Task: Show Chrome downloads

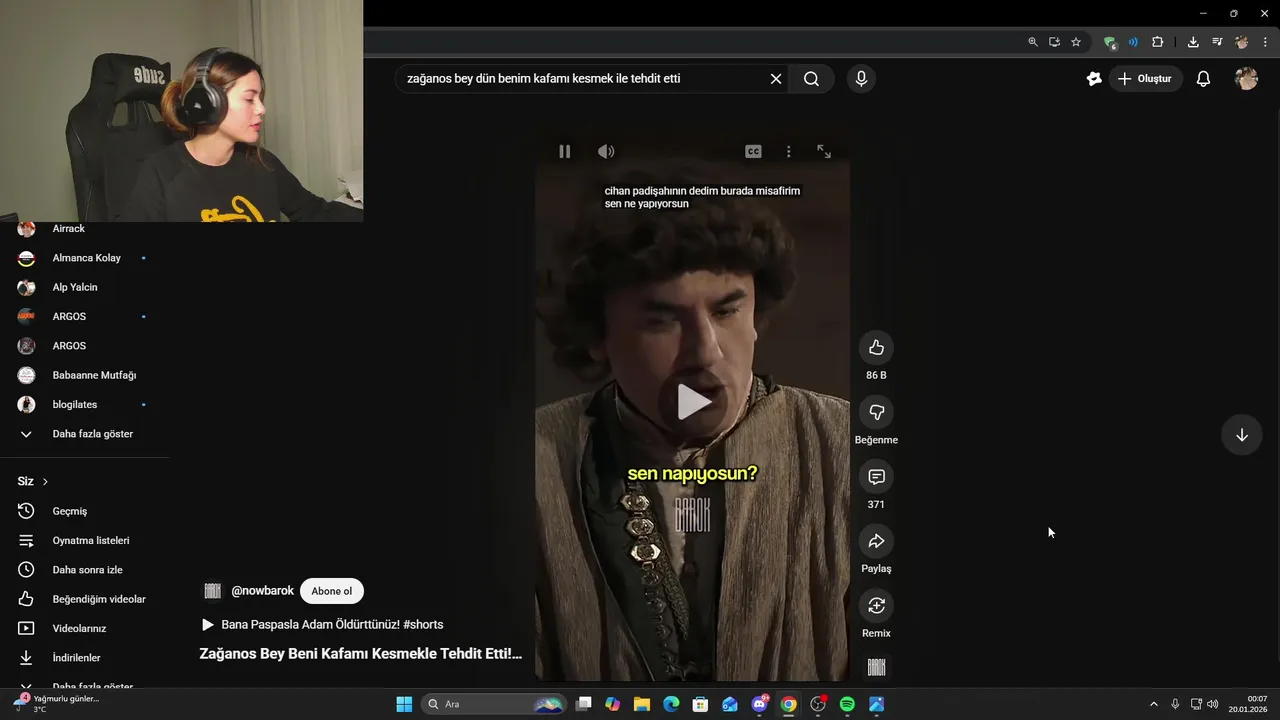Action: coord(1193,42)
